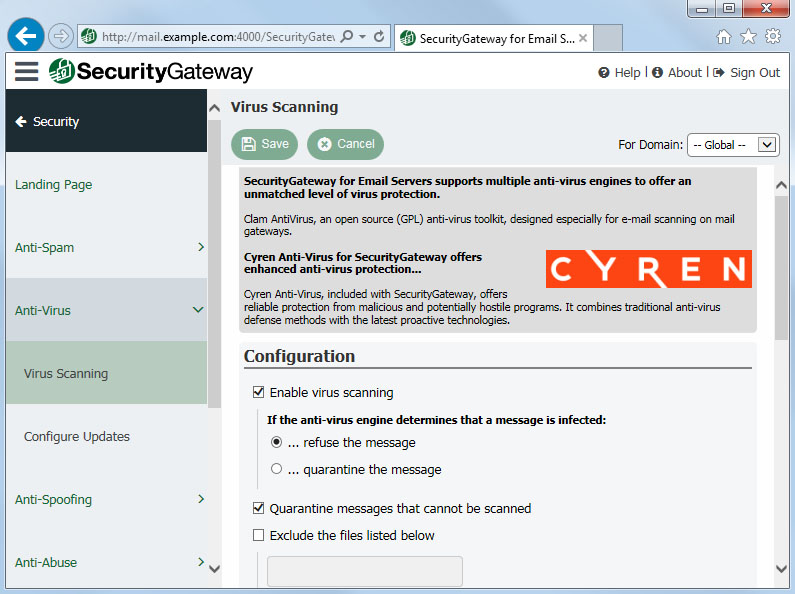This screenshot has height=594, width=795.
Task: Click the sidebar scrollbar thumb
Action: click(214, 264)
